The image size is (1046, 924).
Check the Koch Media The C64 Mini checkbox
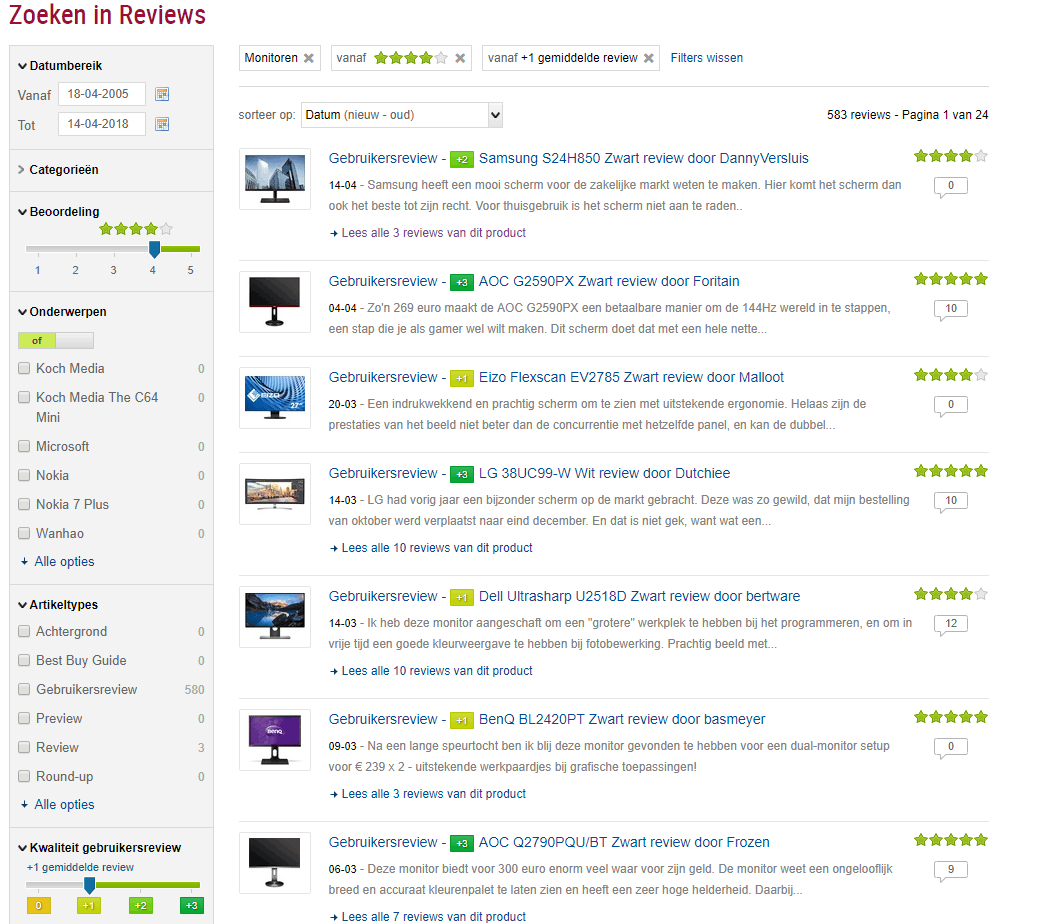(24, 397)
